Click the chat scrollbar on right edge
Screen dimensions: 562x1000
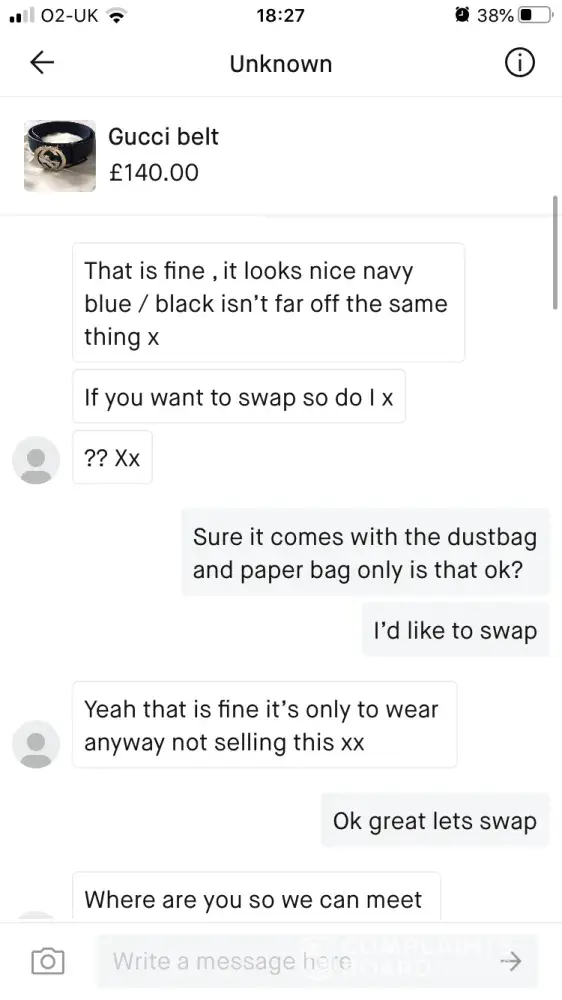(555, 253)
